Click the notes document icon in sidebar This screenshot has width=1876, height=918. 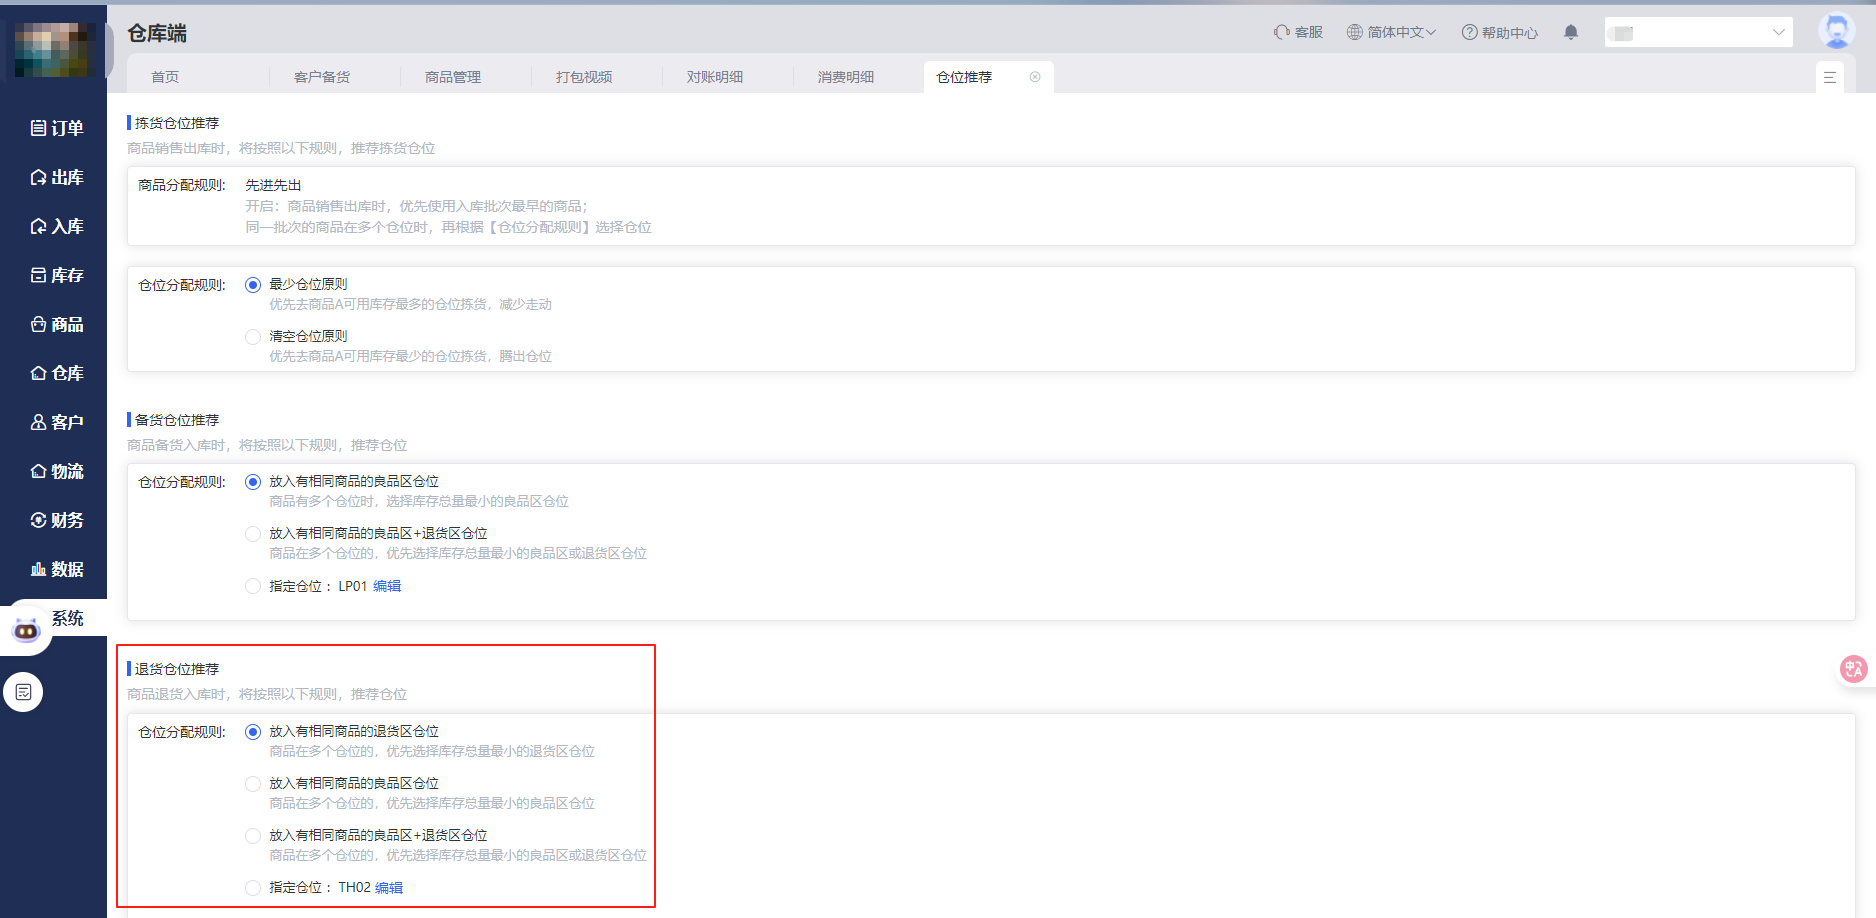[x=23, y=692]
